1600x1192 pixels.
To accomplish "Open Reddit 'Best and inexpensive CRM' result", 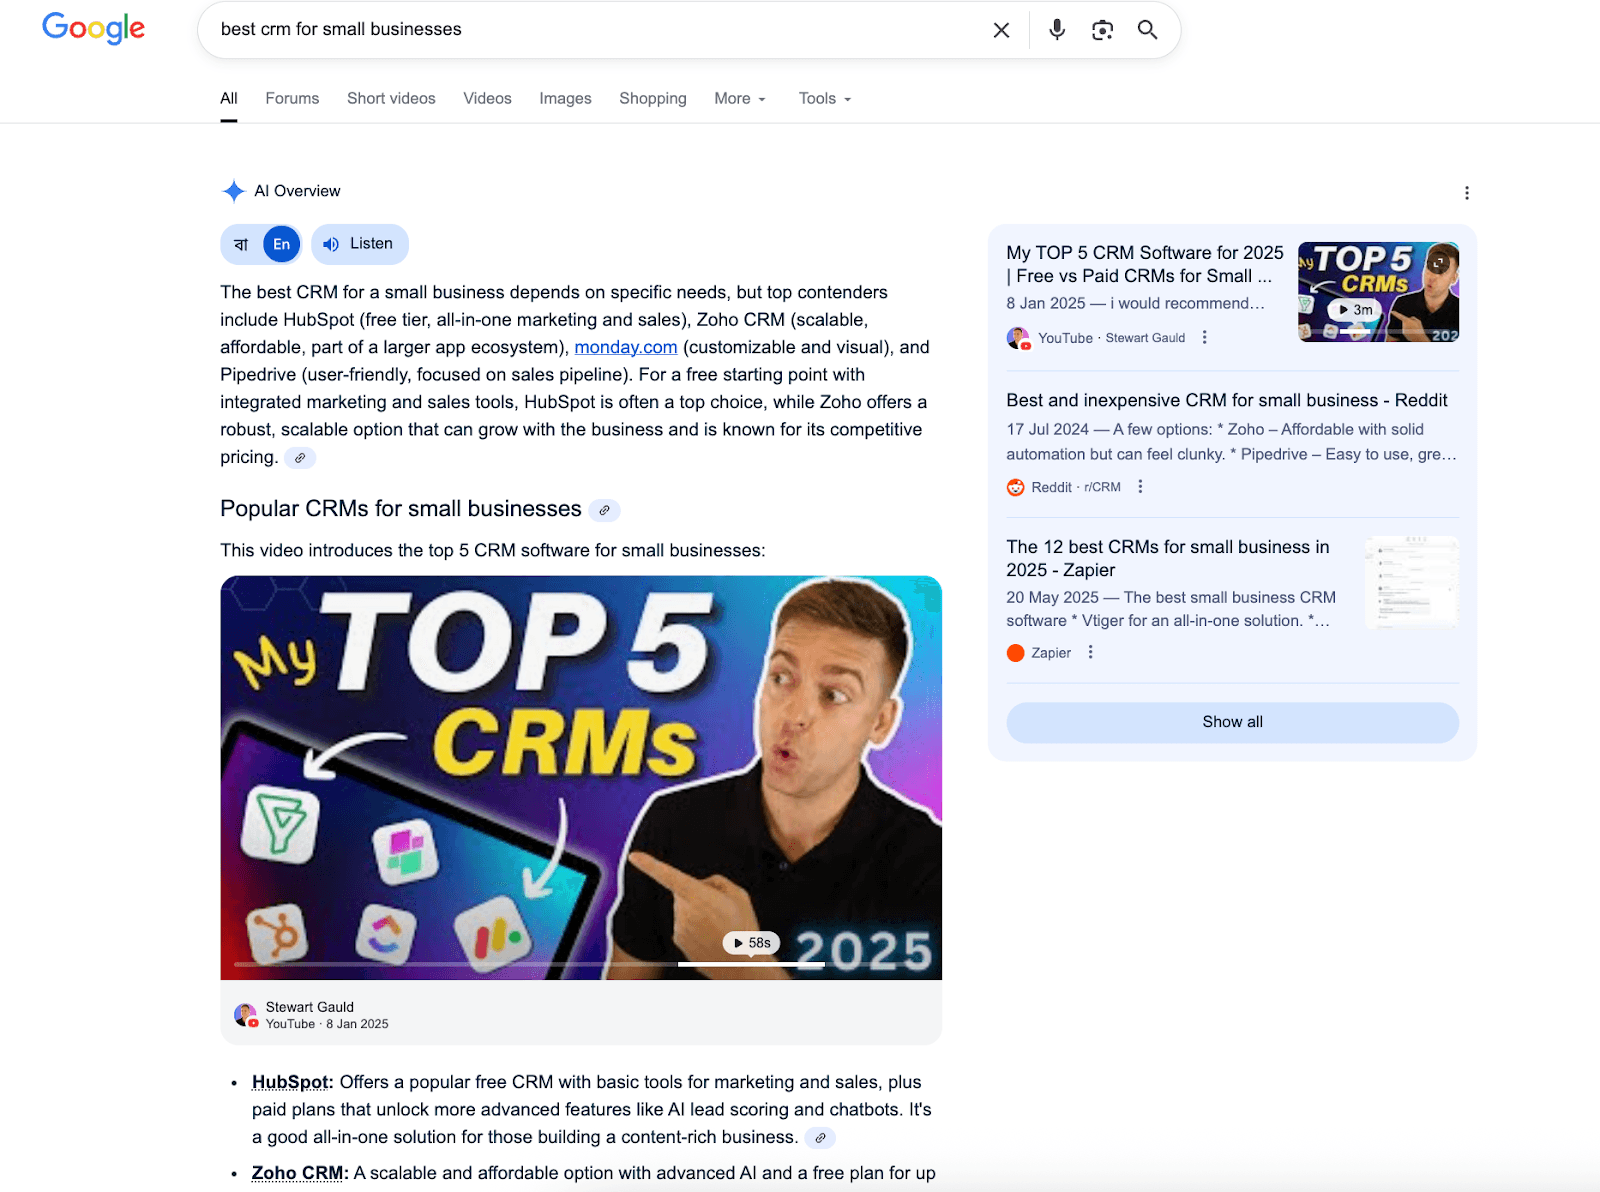I will (x=1227, y=400).
